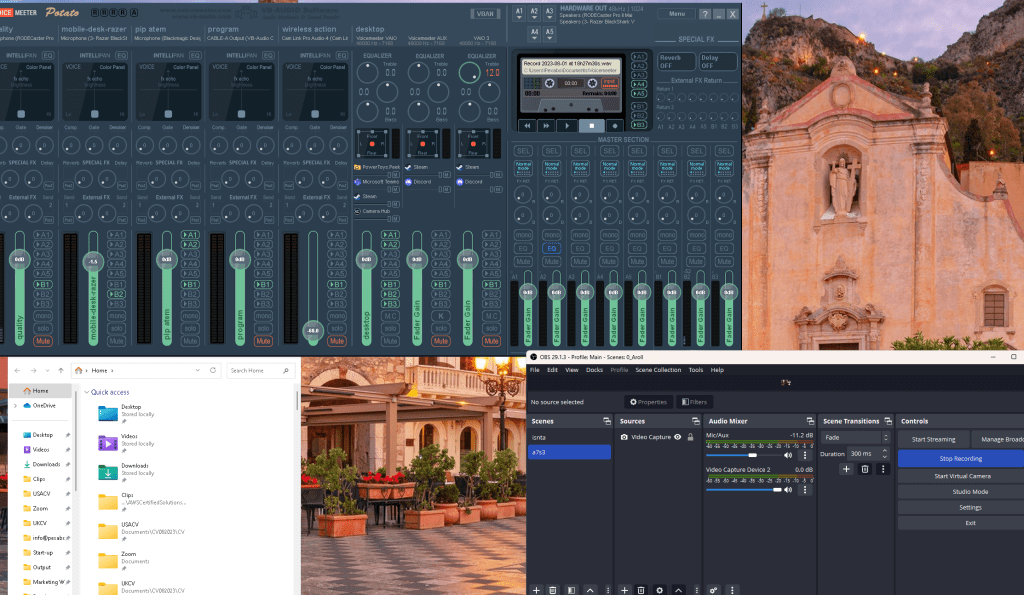The height and width of the screenshot is (595, 1024).
Task: Toggle A4 recorder bus assignment in Voicemeeter
Action: (639, 84)
